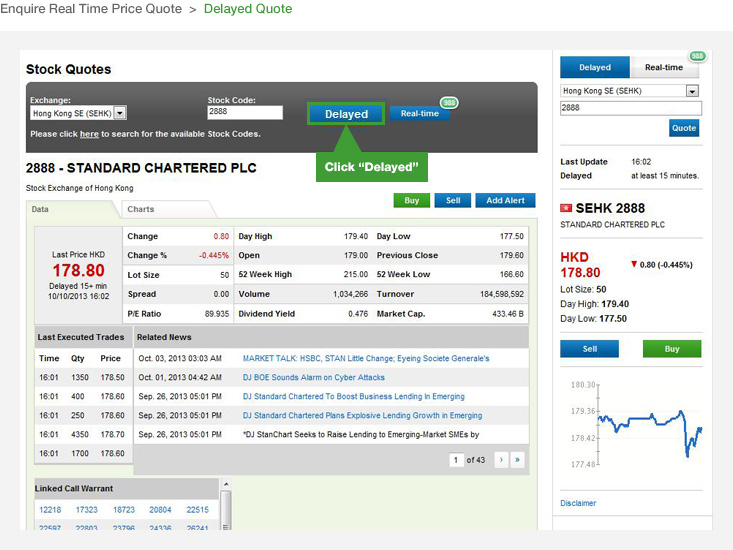Click the Last Price value 178.80
Image resolution: width=733 pixels, height=550 pixels.
point(79,271)
